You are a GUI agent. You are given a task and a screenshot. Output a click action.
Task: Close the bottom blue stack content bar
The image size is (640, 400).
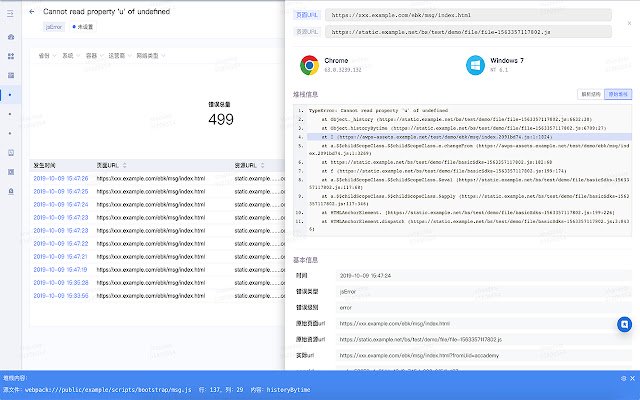[x=632, y=378]
